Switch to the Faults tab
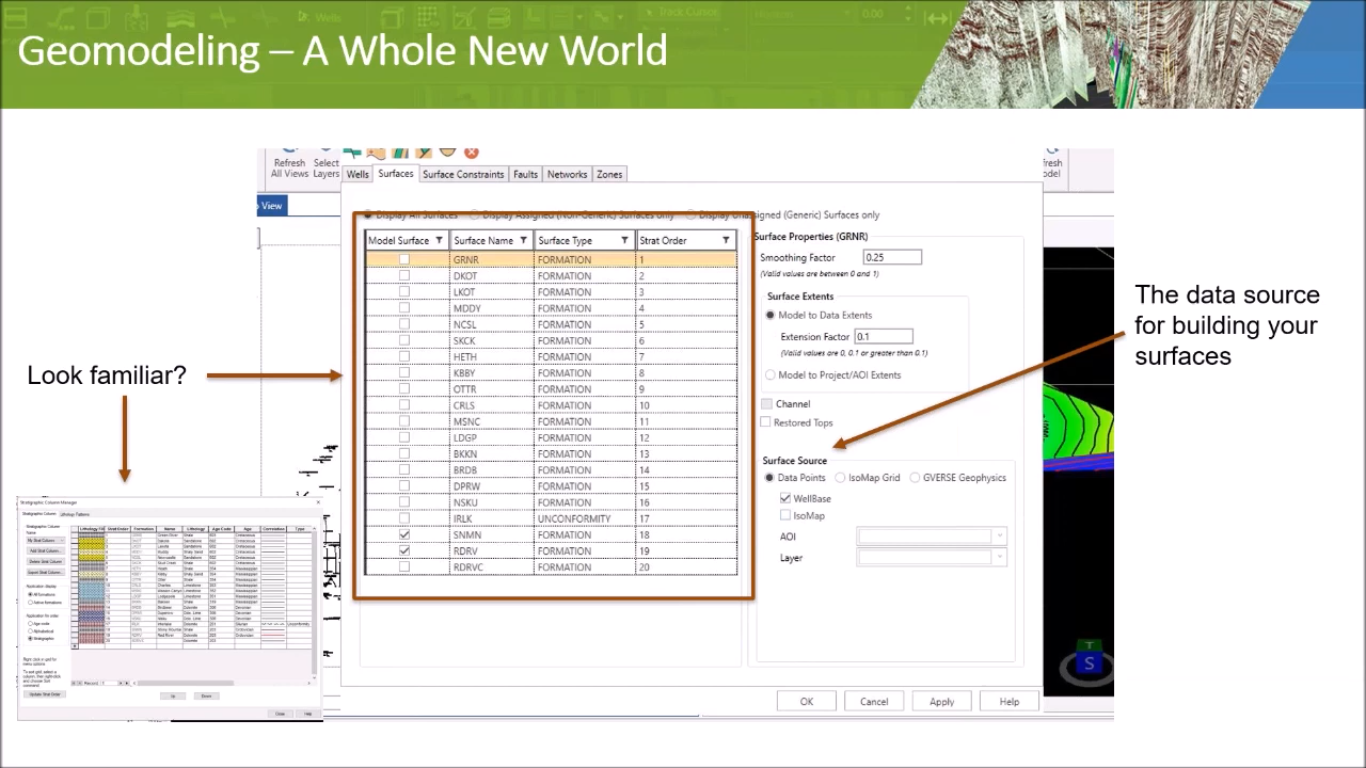 525,174
